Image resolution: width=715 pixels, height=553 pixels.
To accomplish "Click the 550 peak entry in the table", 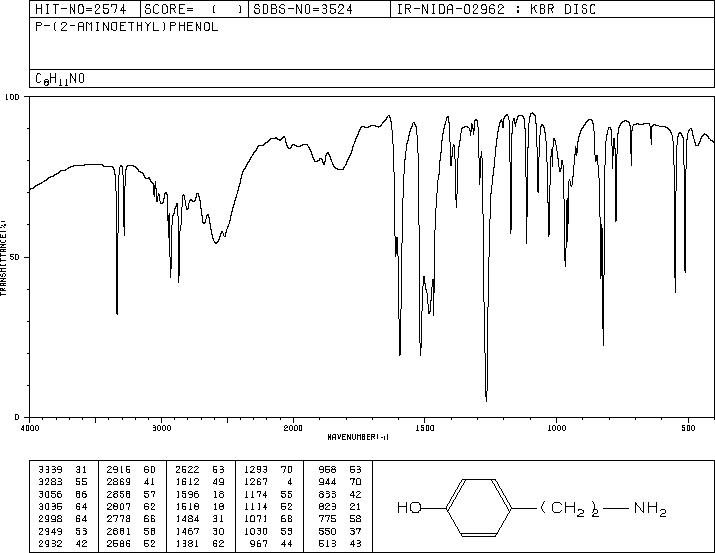I will pyautogui.click(x=340, y=531).
